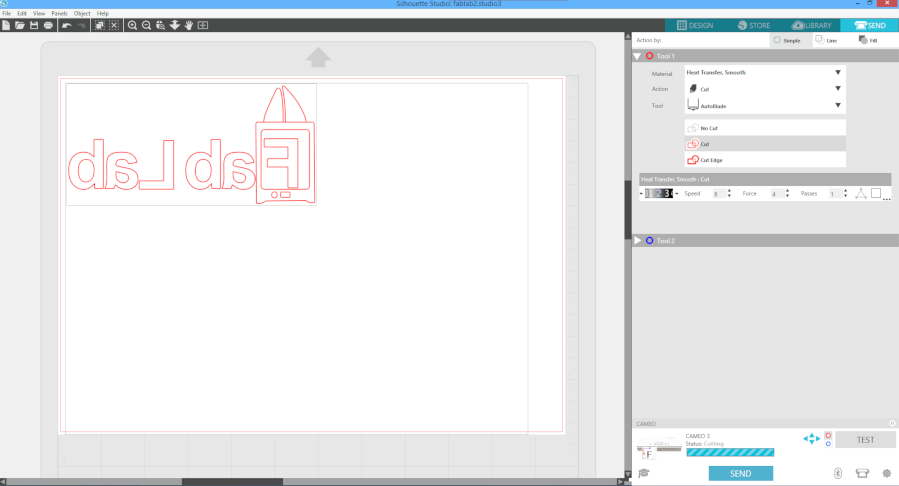Switch to the LIBRARY tab
Viewport: 899px width, 486px height.
811,25
